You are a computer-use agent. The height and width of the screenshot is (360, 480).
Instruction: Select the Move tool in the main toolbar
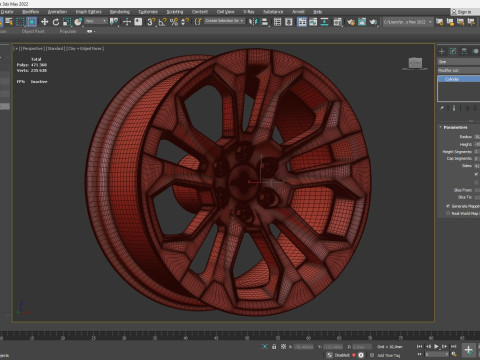pos(44,22)
